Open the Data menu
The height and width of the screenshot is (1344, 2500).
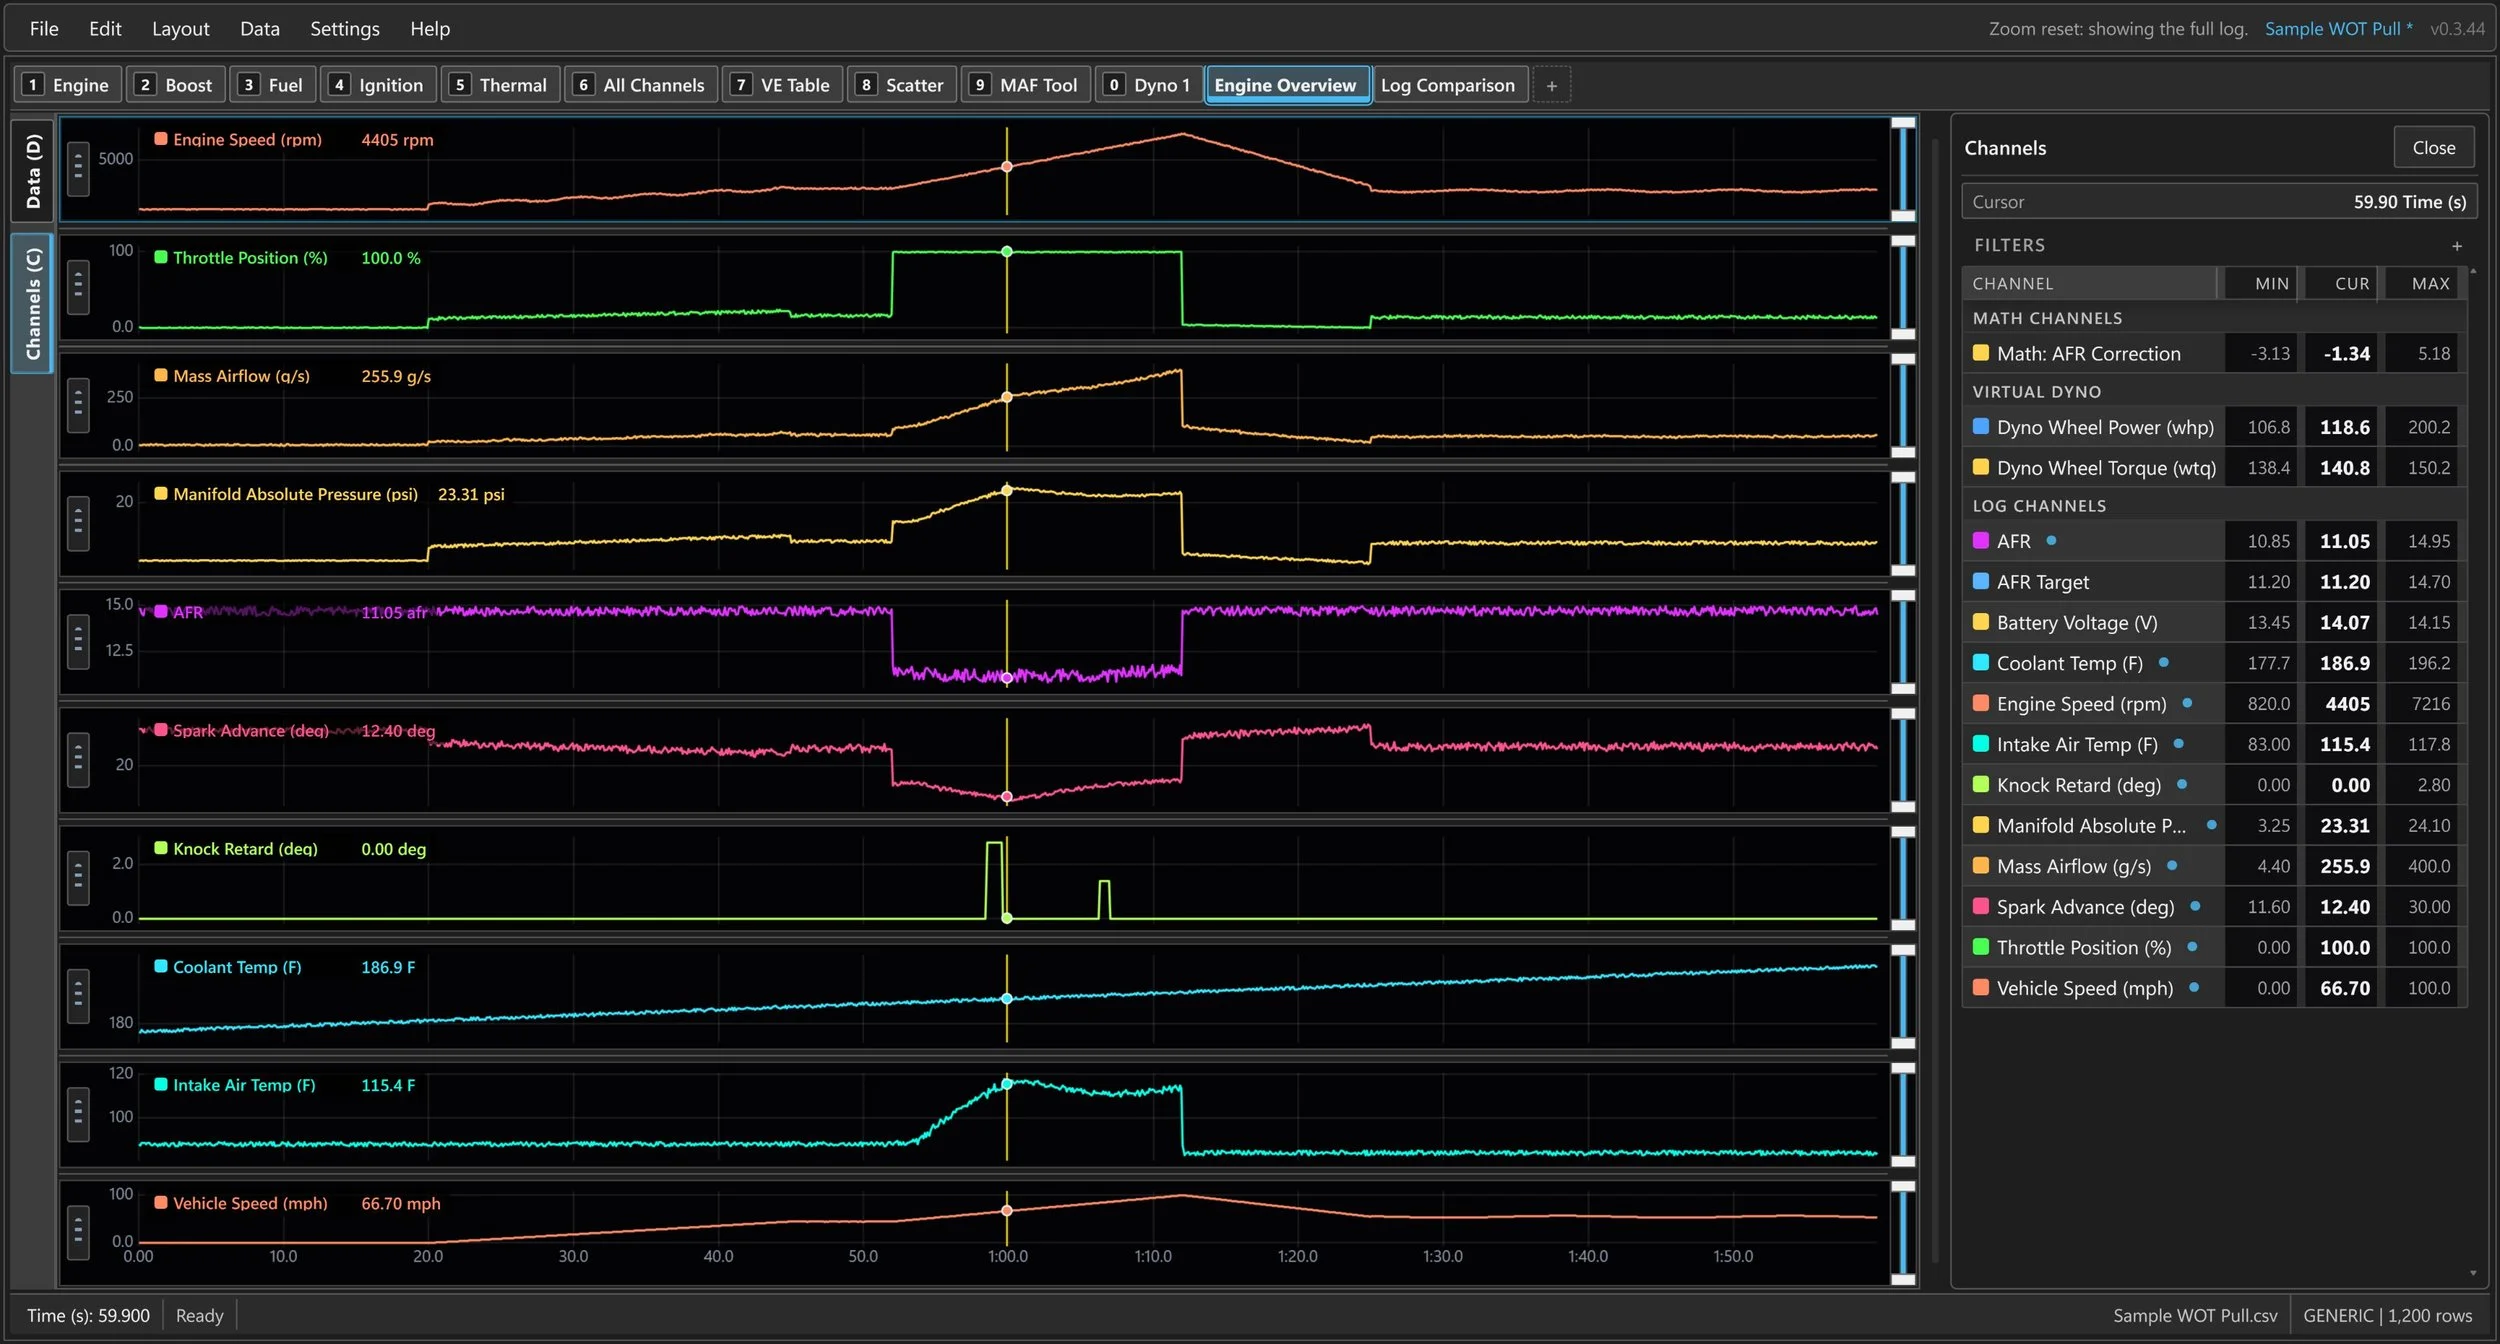pos(260,29)
